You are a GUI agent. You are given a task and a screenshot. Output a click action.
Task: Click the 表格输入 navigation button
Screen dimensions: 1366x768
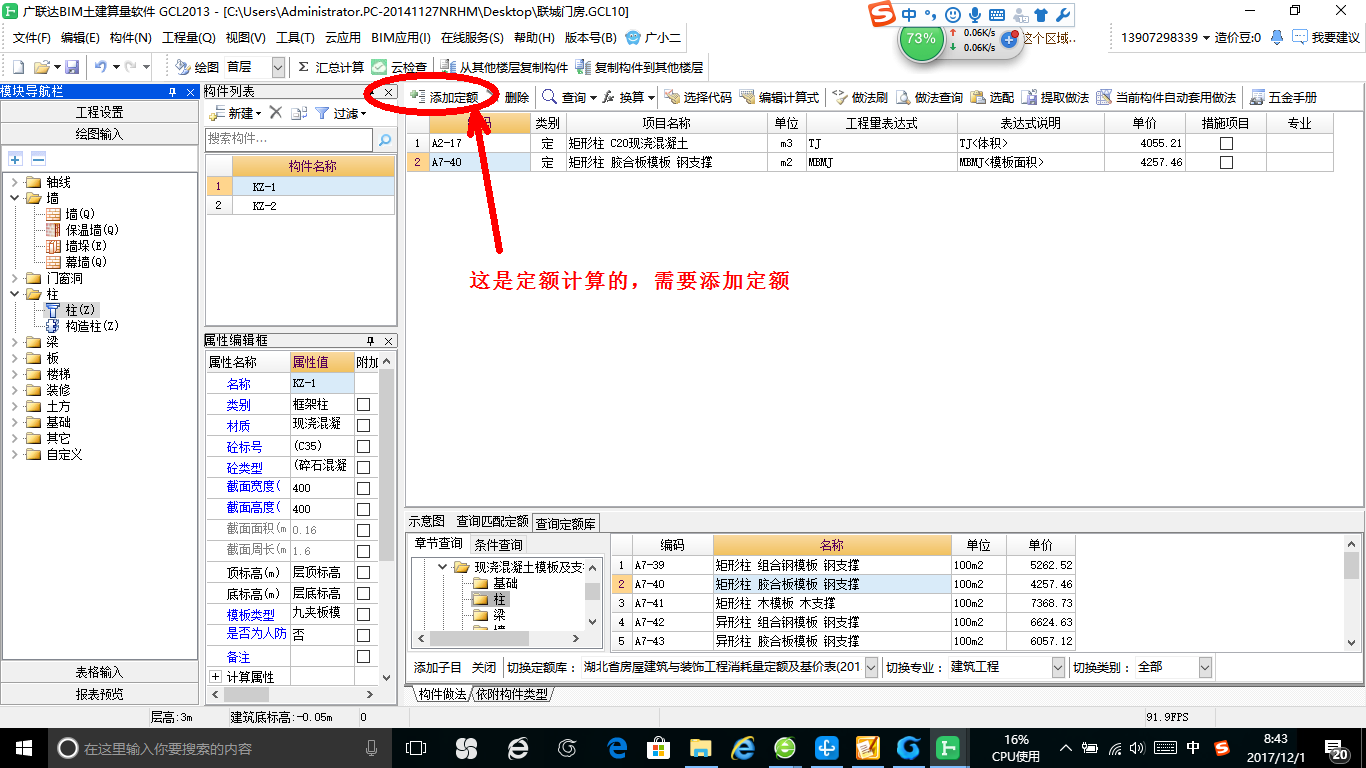(x=100, y=672)
